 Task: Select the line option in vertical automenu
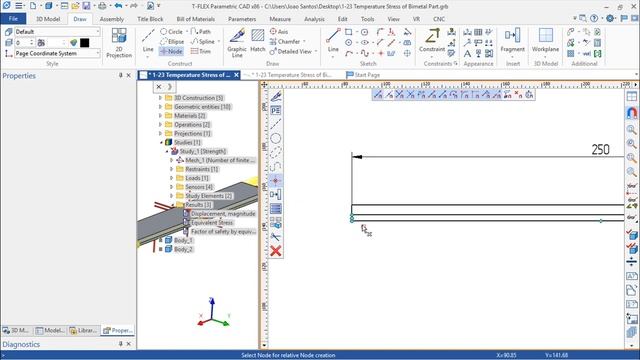point(276,124)
